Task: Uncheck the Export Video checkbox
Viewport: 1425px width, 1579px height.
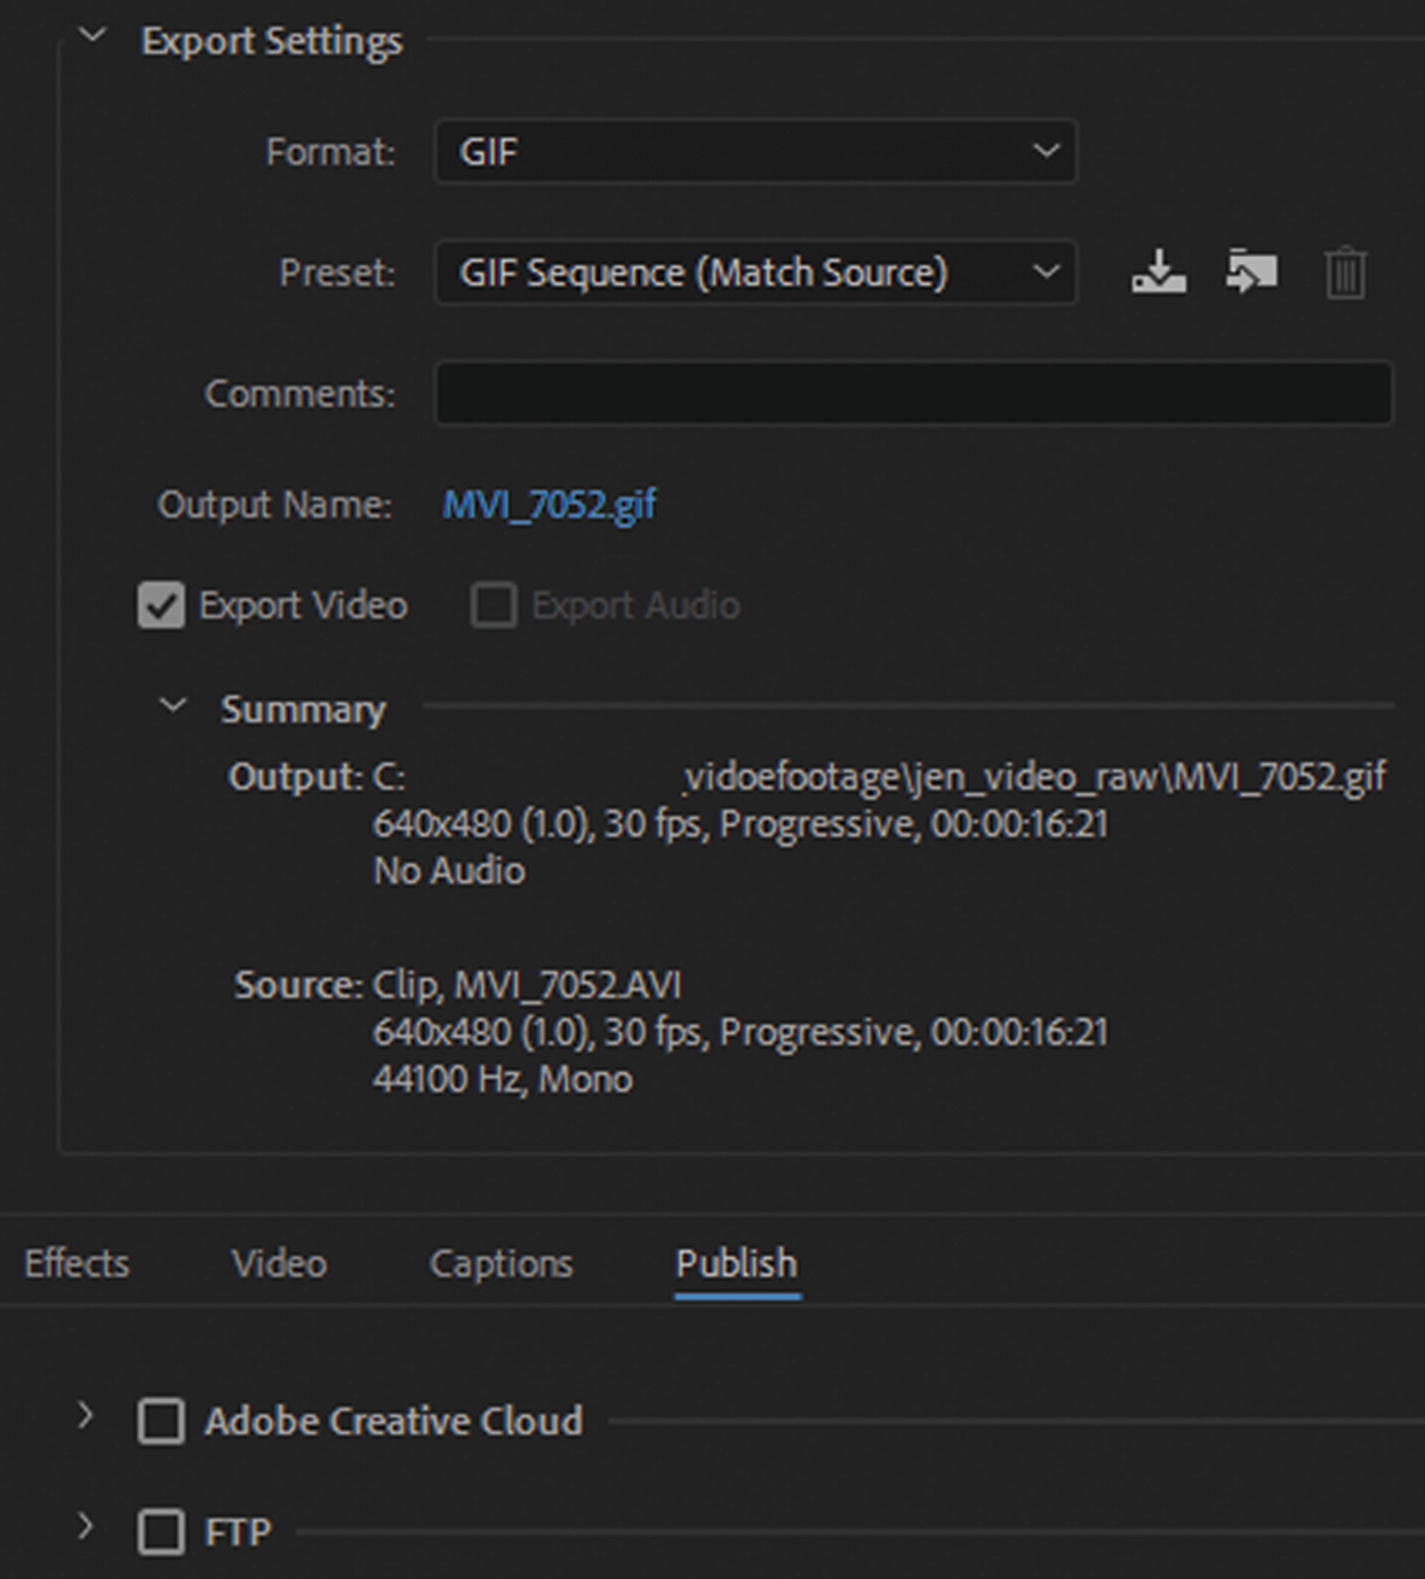Action: 161,606
